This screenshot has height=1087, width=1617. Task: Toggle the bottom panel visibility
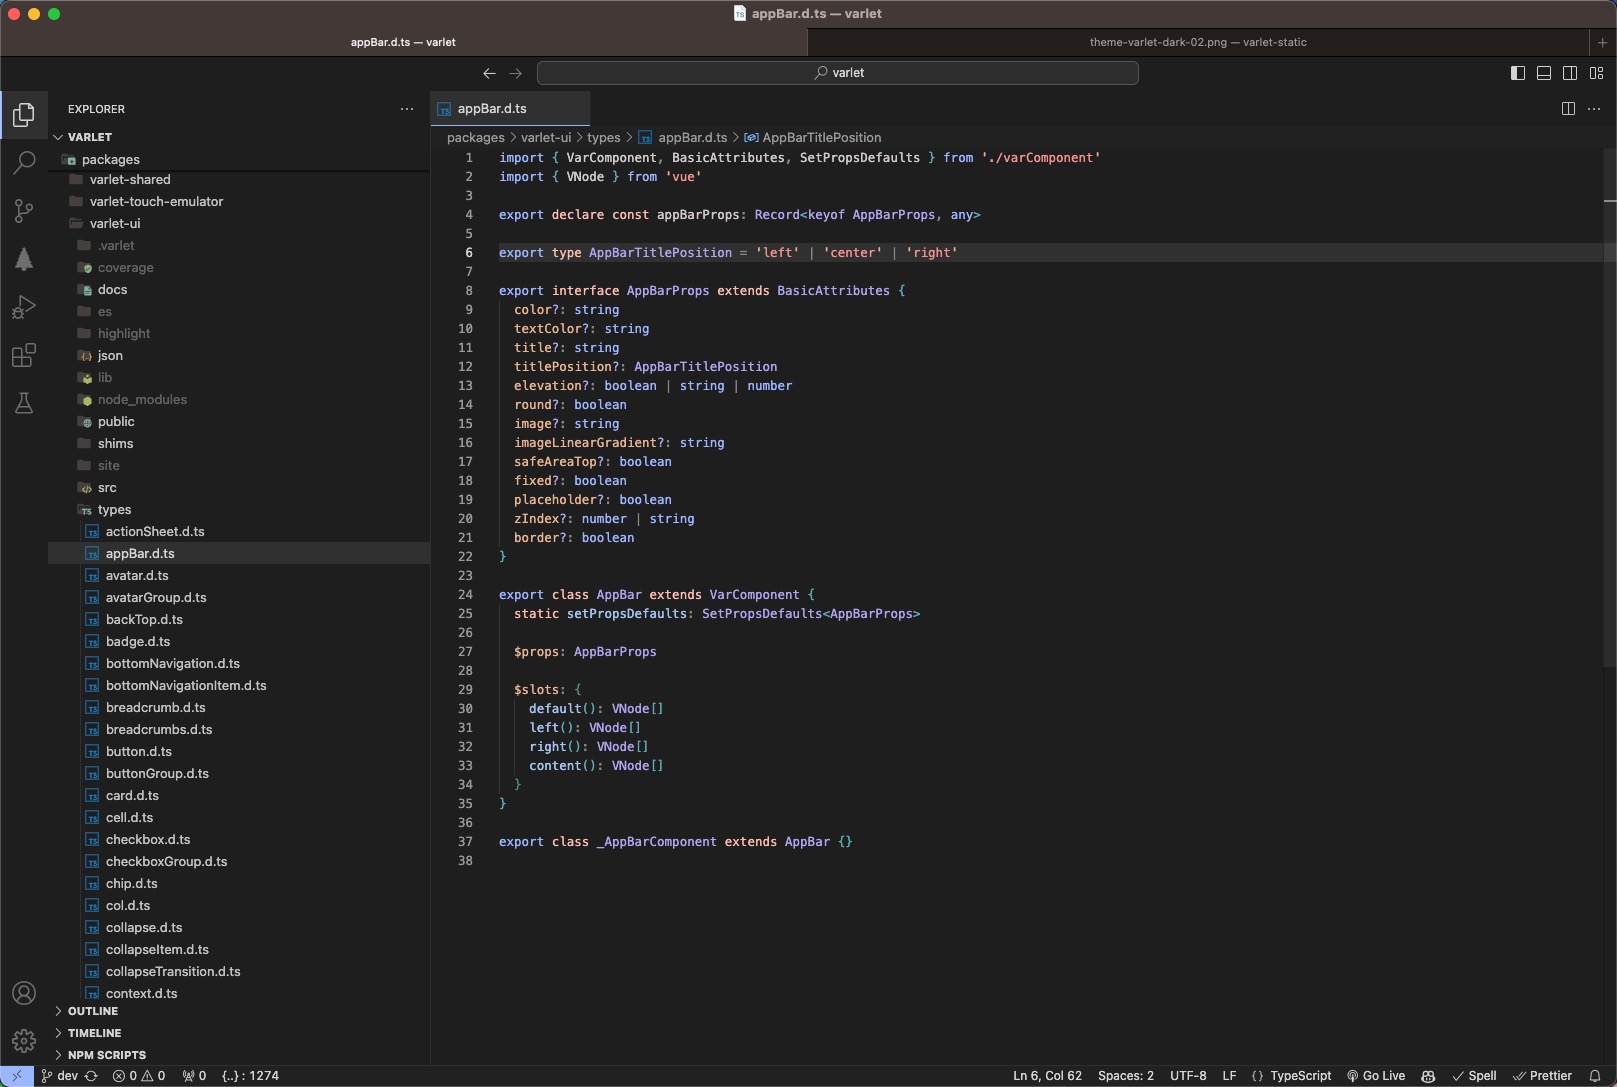(1544, 73)
